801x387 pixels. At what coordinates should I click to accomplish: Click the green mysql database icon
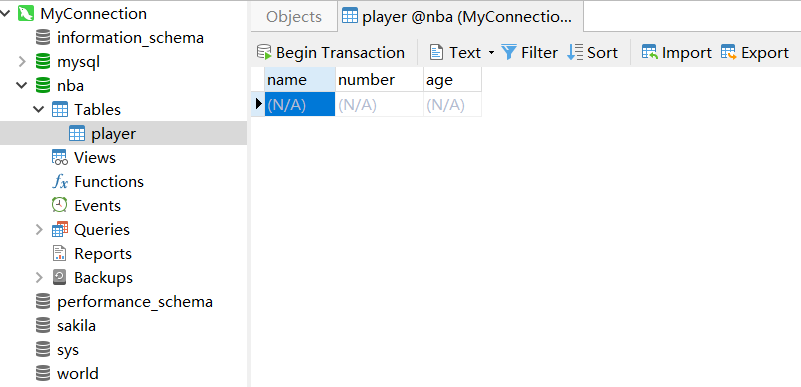pos(43,62)
